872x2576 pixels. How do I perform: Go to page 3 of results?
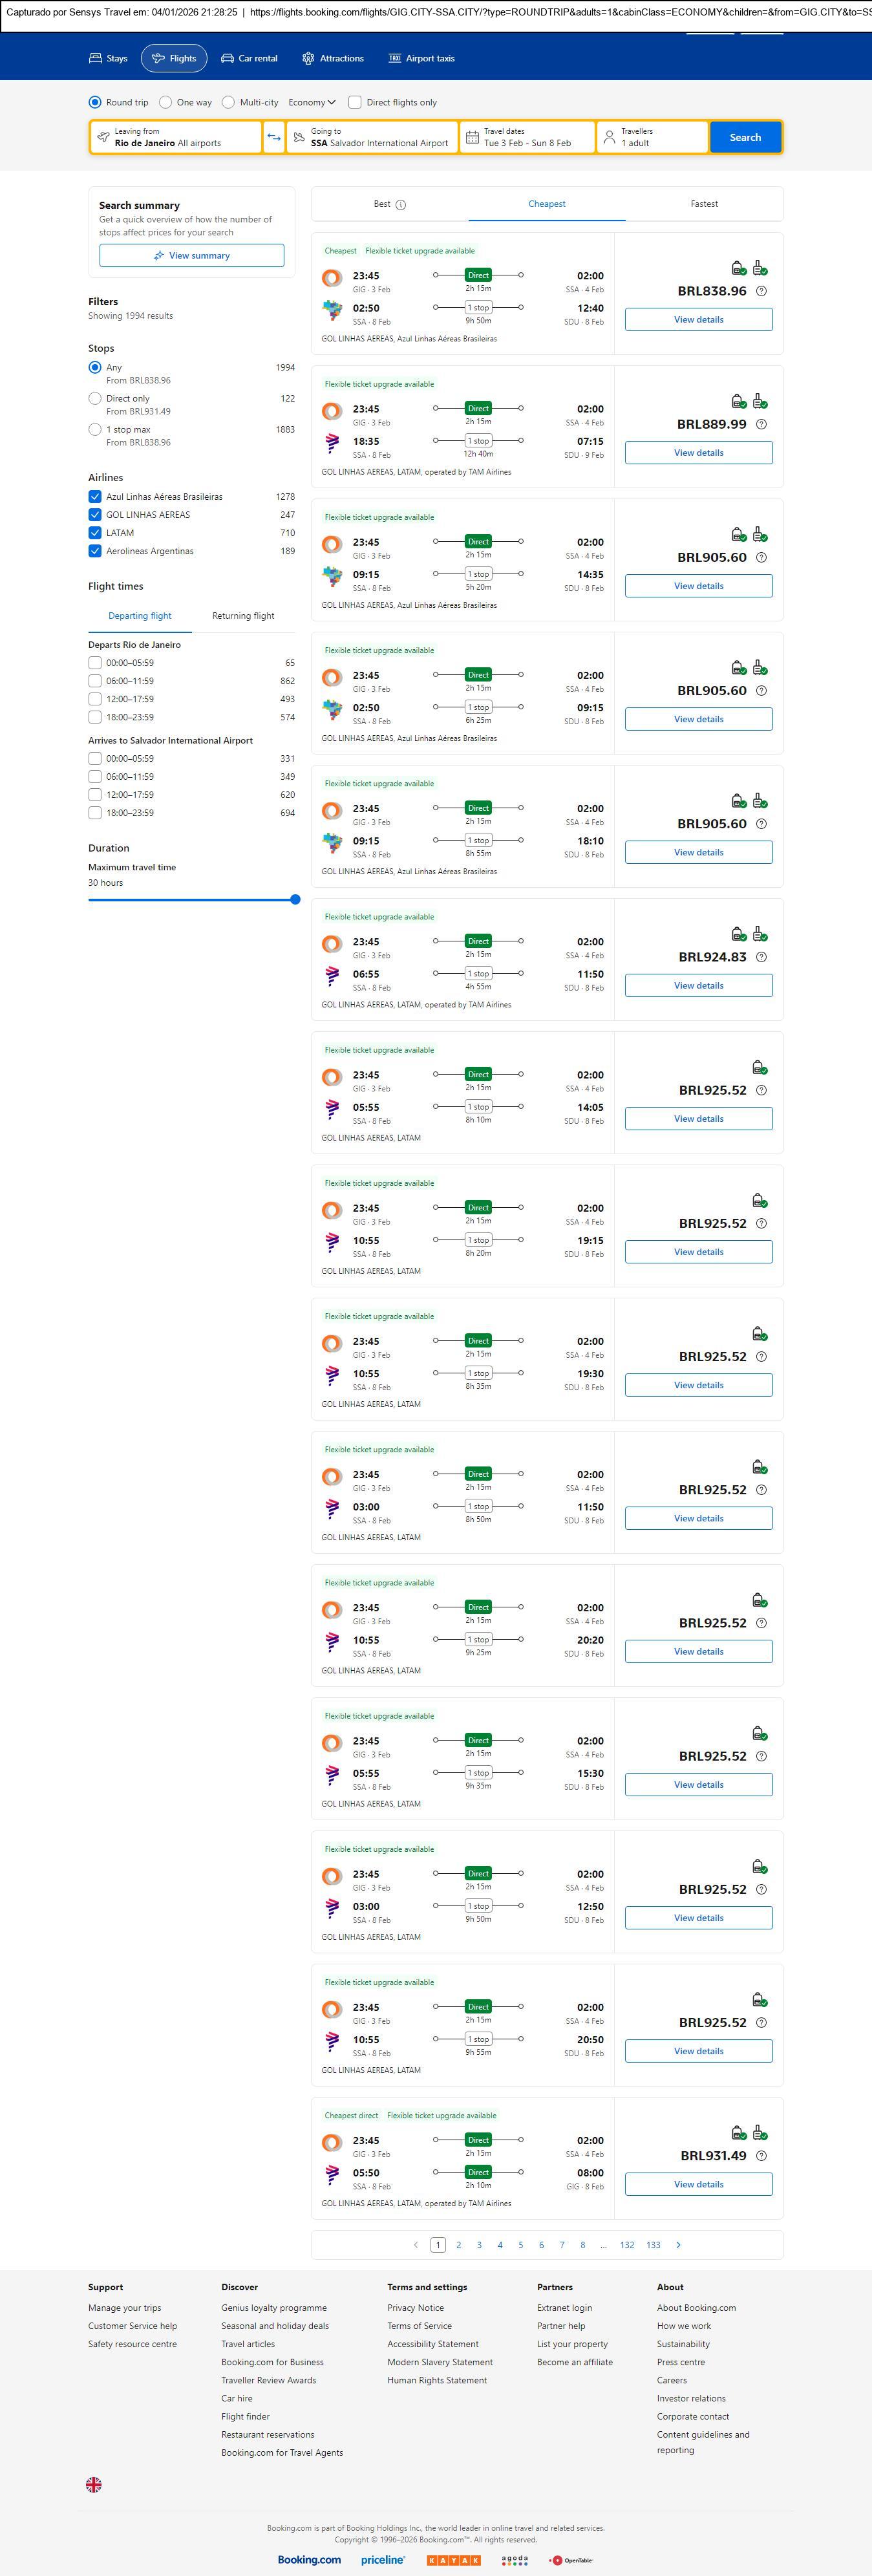(x=479, y=2245)
